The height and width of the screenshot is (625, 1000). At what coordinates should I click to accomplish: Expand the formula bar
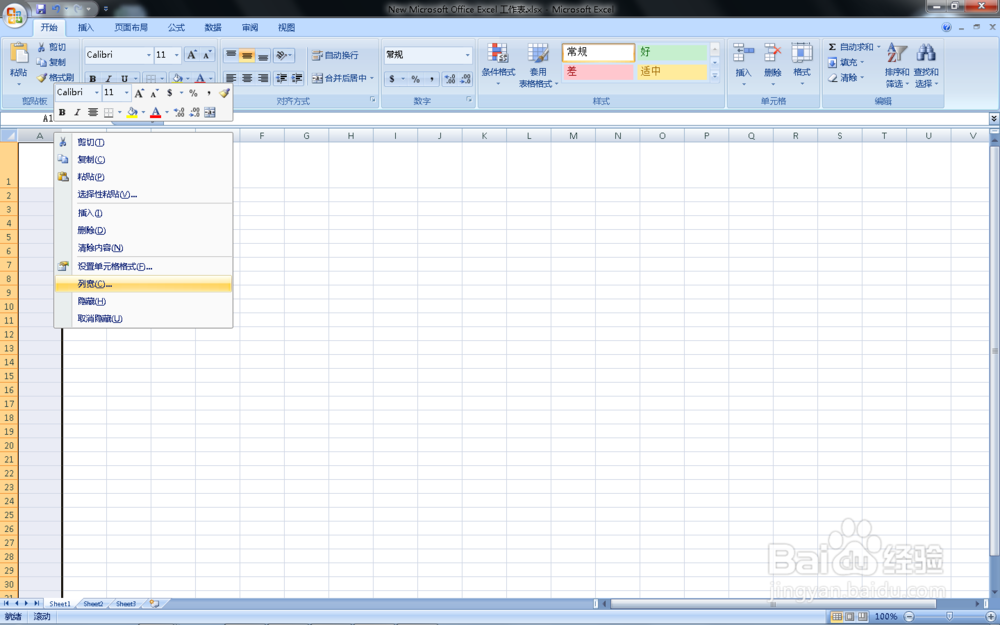994,119
